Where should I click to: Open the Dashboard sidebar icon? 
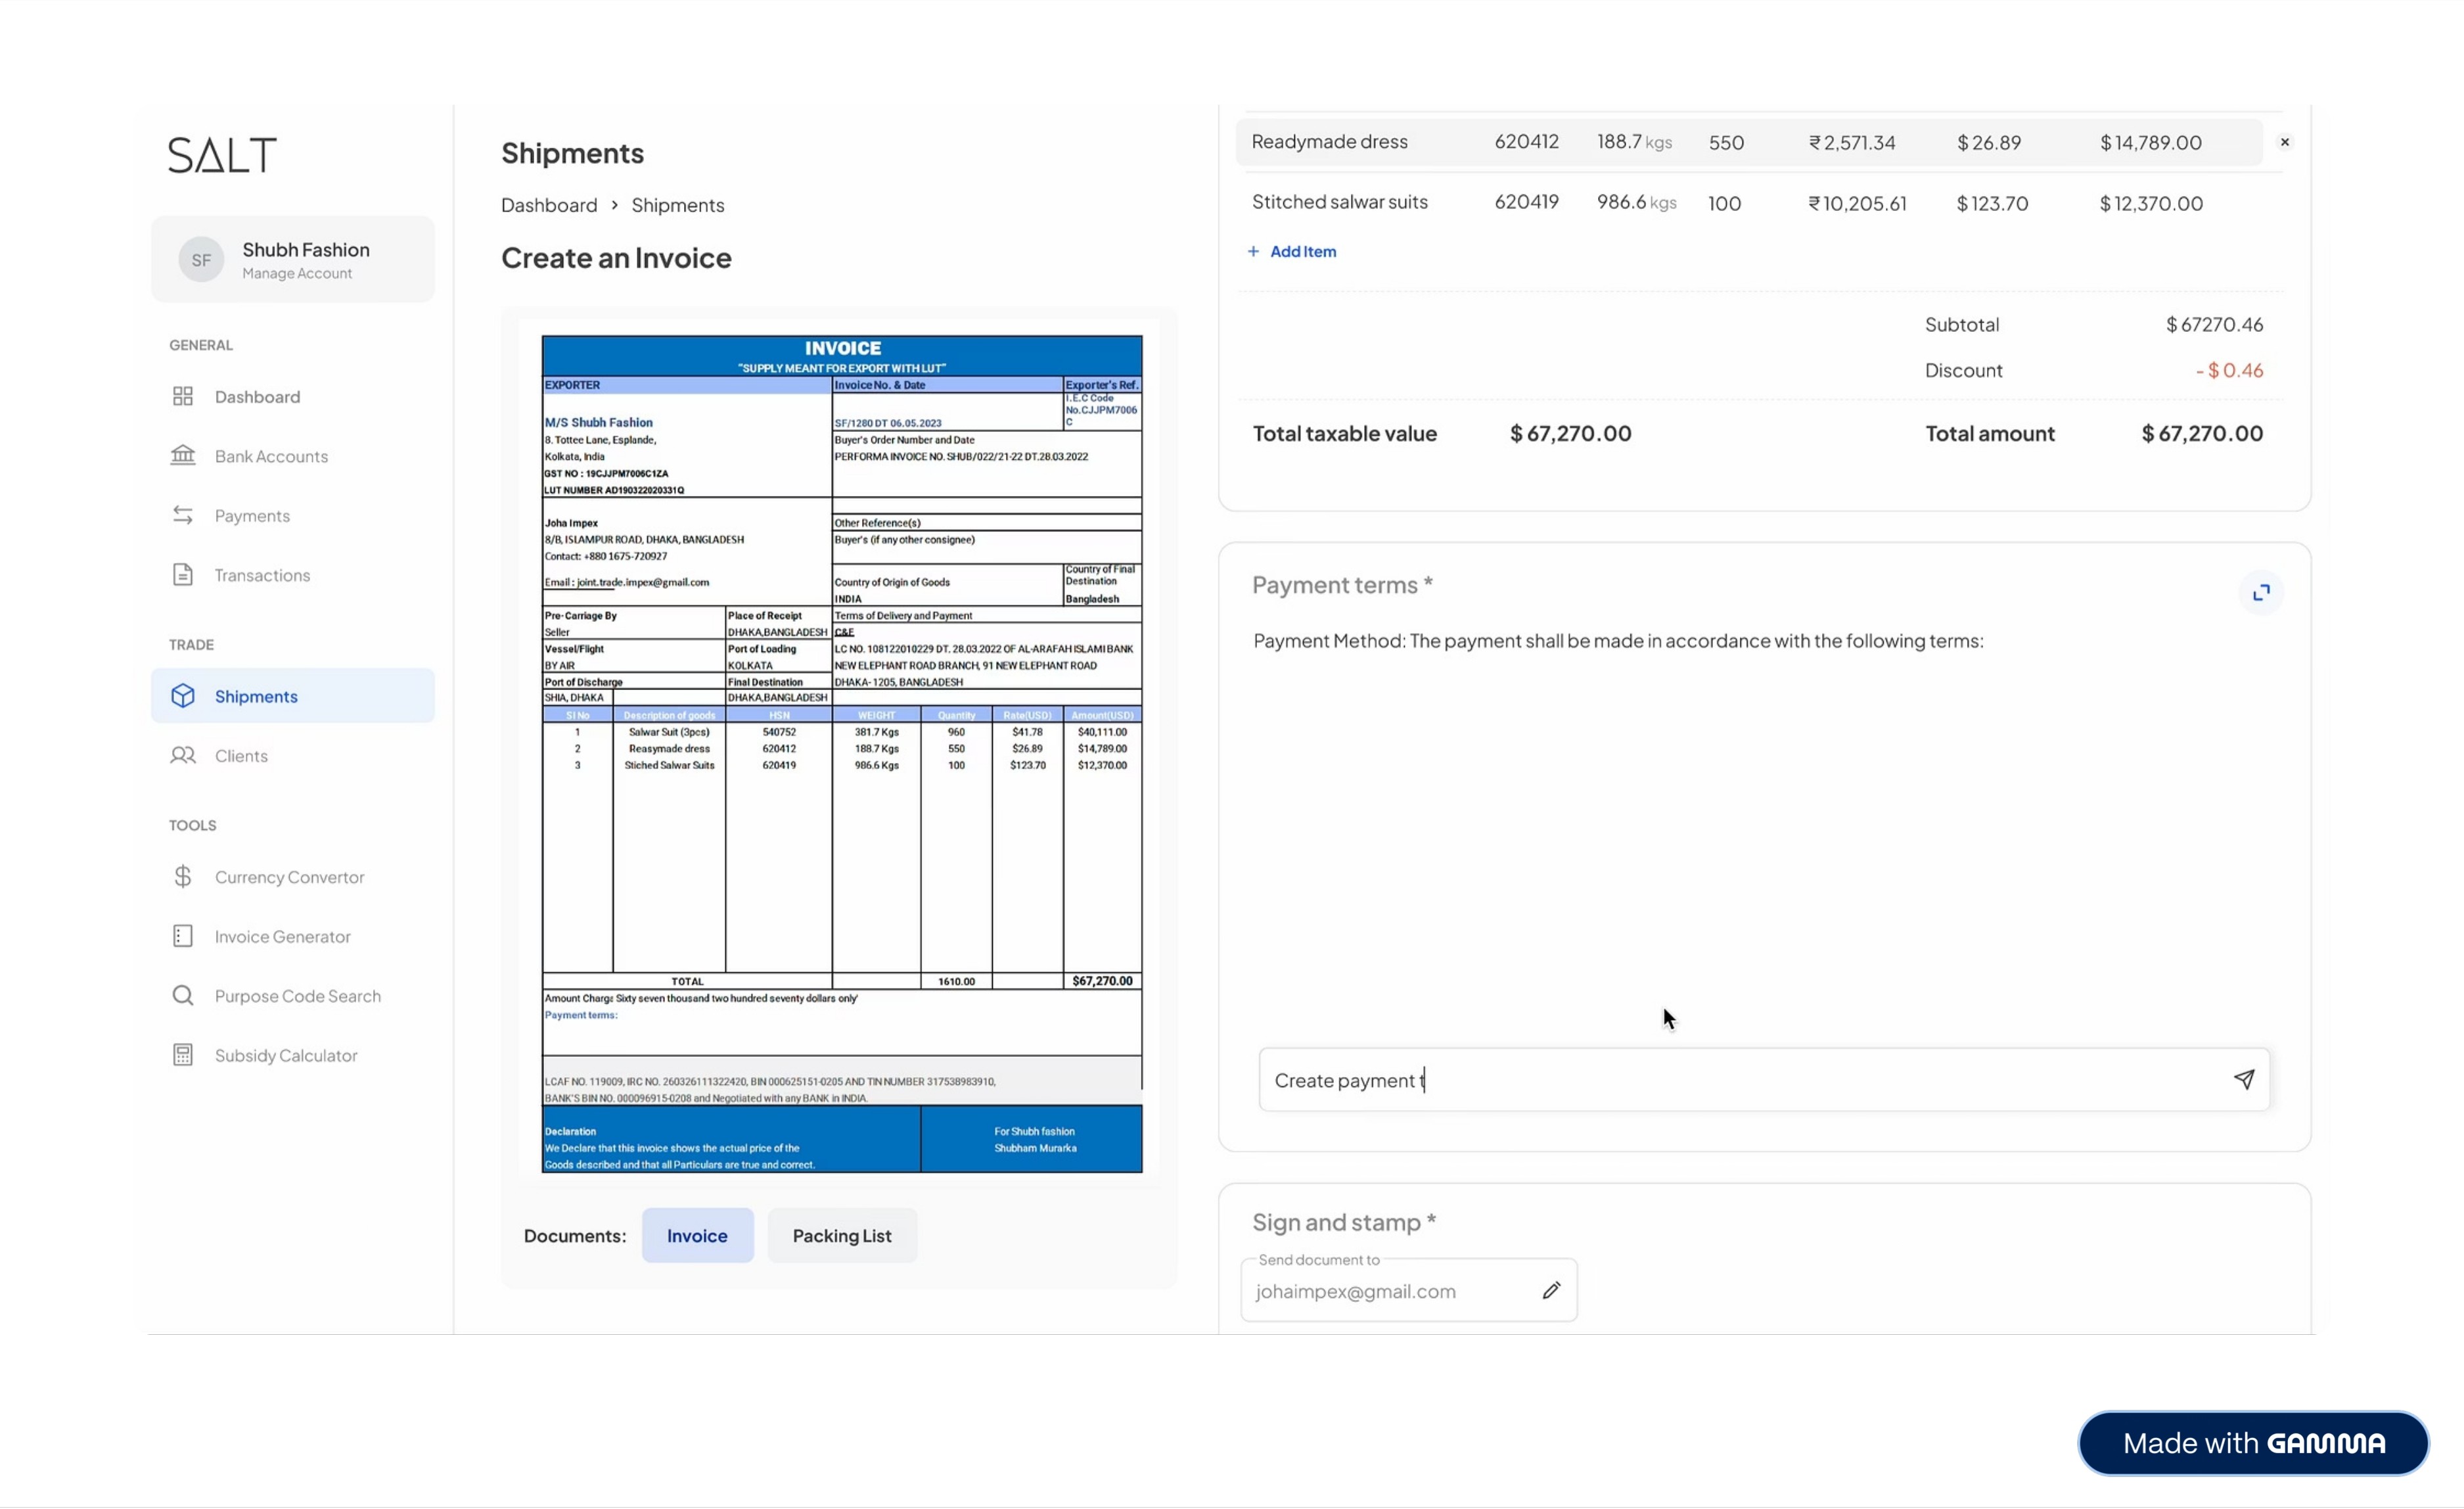pos(183,396)
